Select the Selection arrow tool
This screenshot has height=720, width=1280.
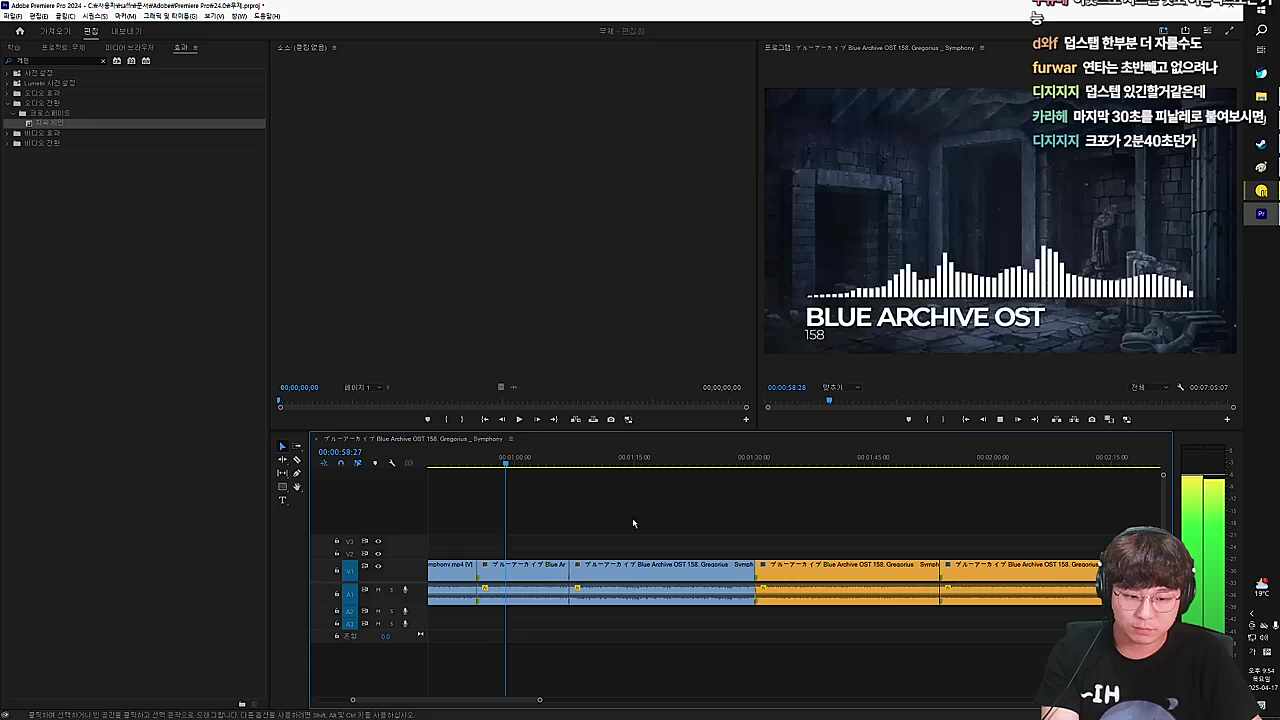coord(282,446)
